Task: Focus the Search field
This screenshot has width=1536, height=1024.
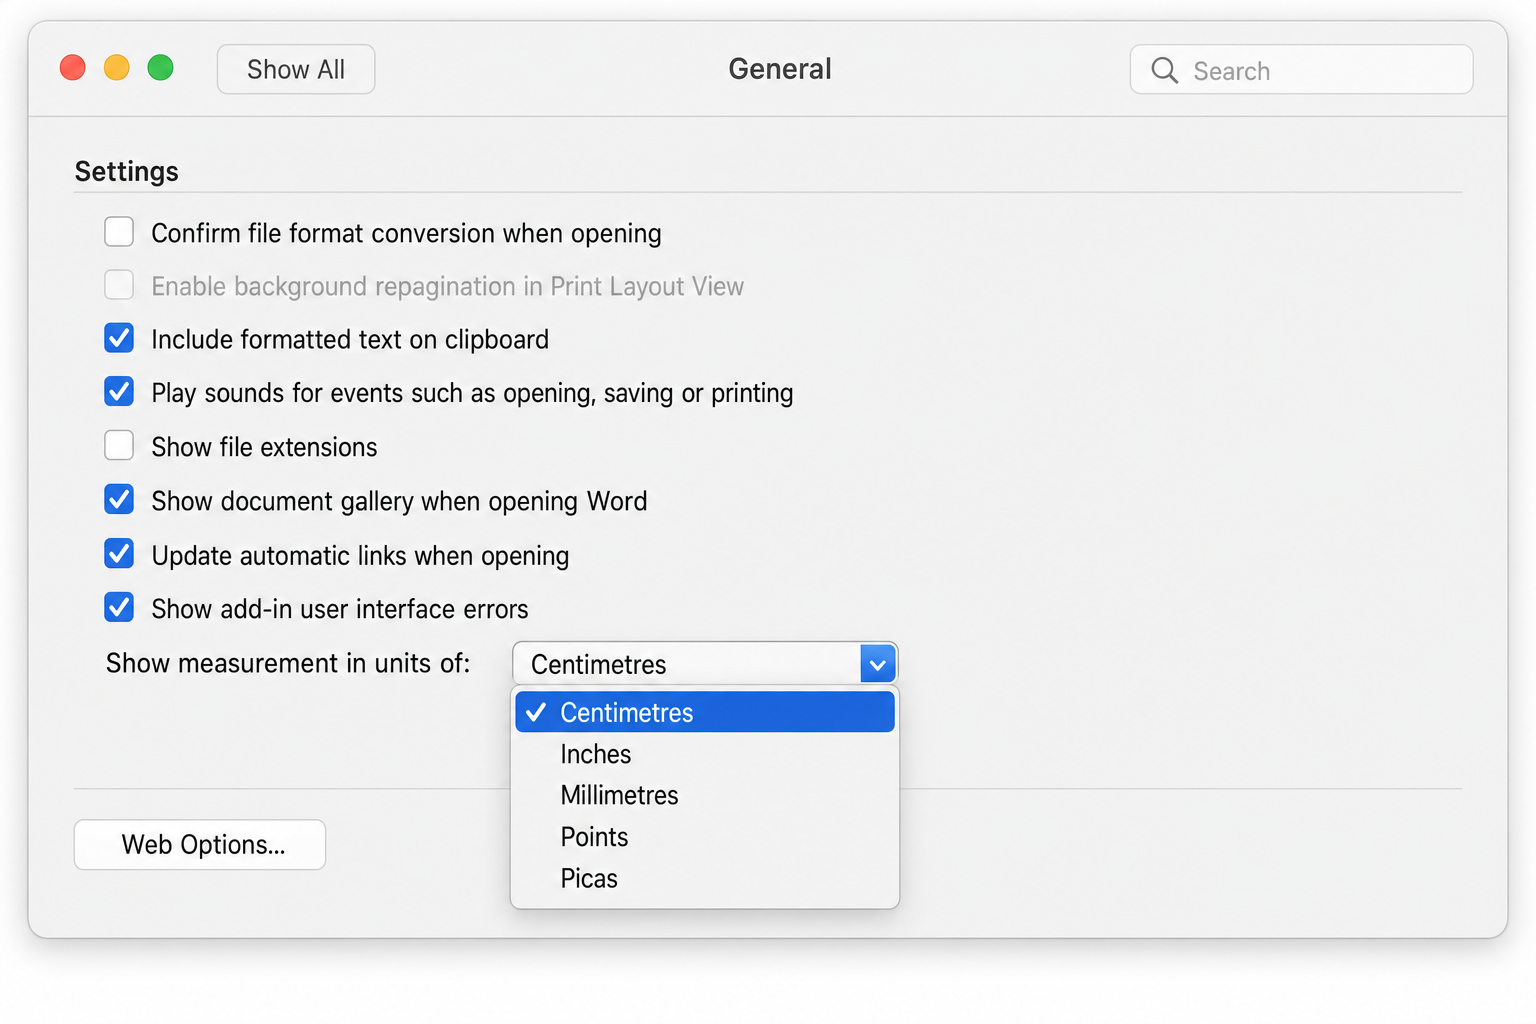Action: click(x=1301, y=69)
